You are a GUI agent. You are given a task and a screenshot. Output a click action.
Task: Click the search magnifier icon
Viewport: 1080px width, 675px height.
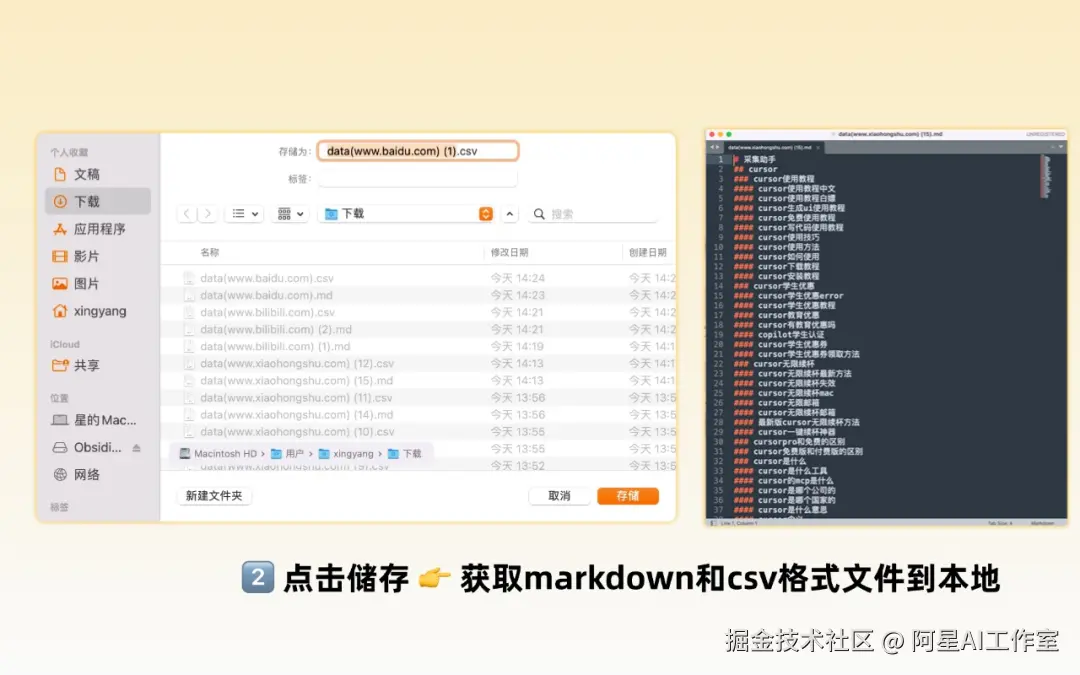539,214
